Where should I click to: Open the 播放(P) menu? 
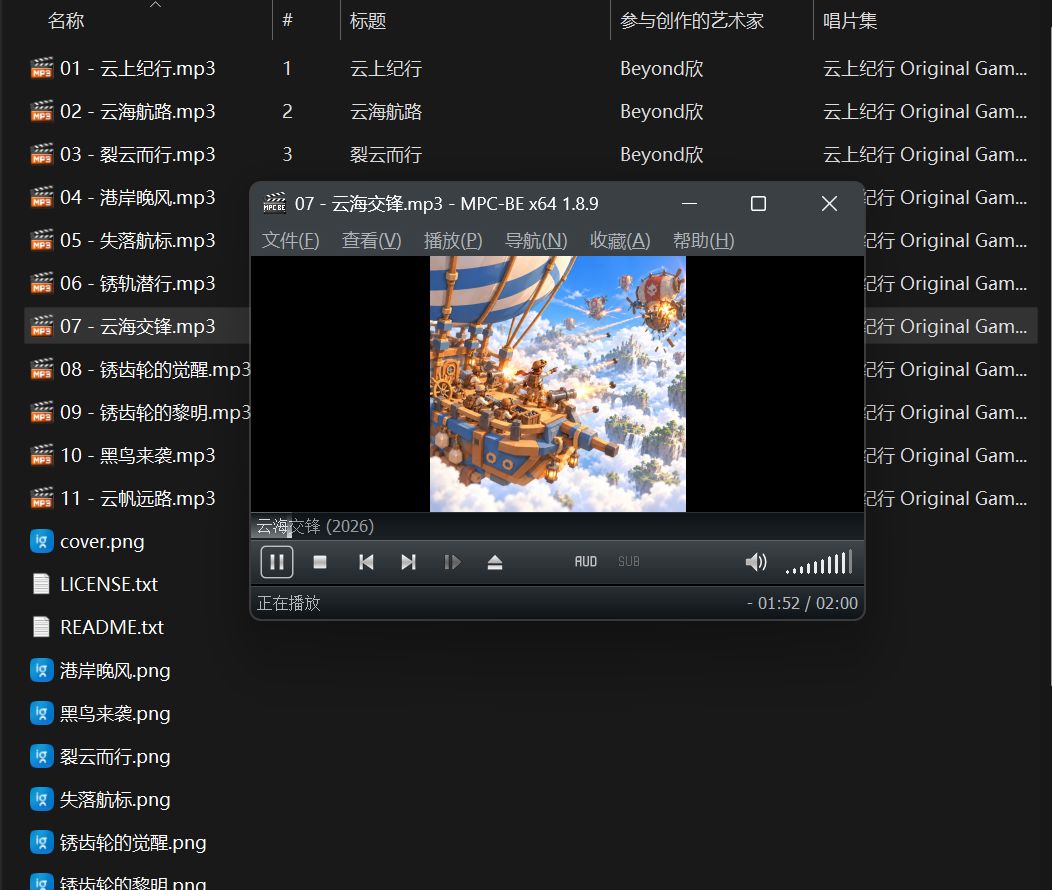click(453, 240)
